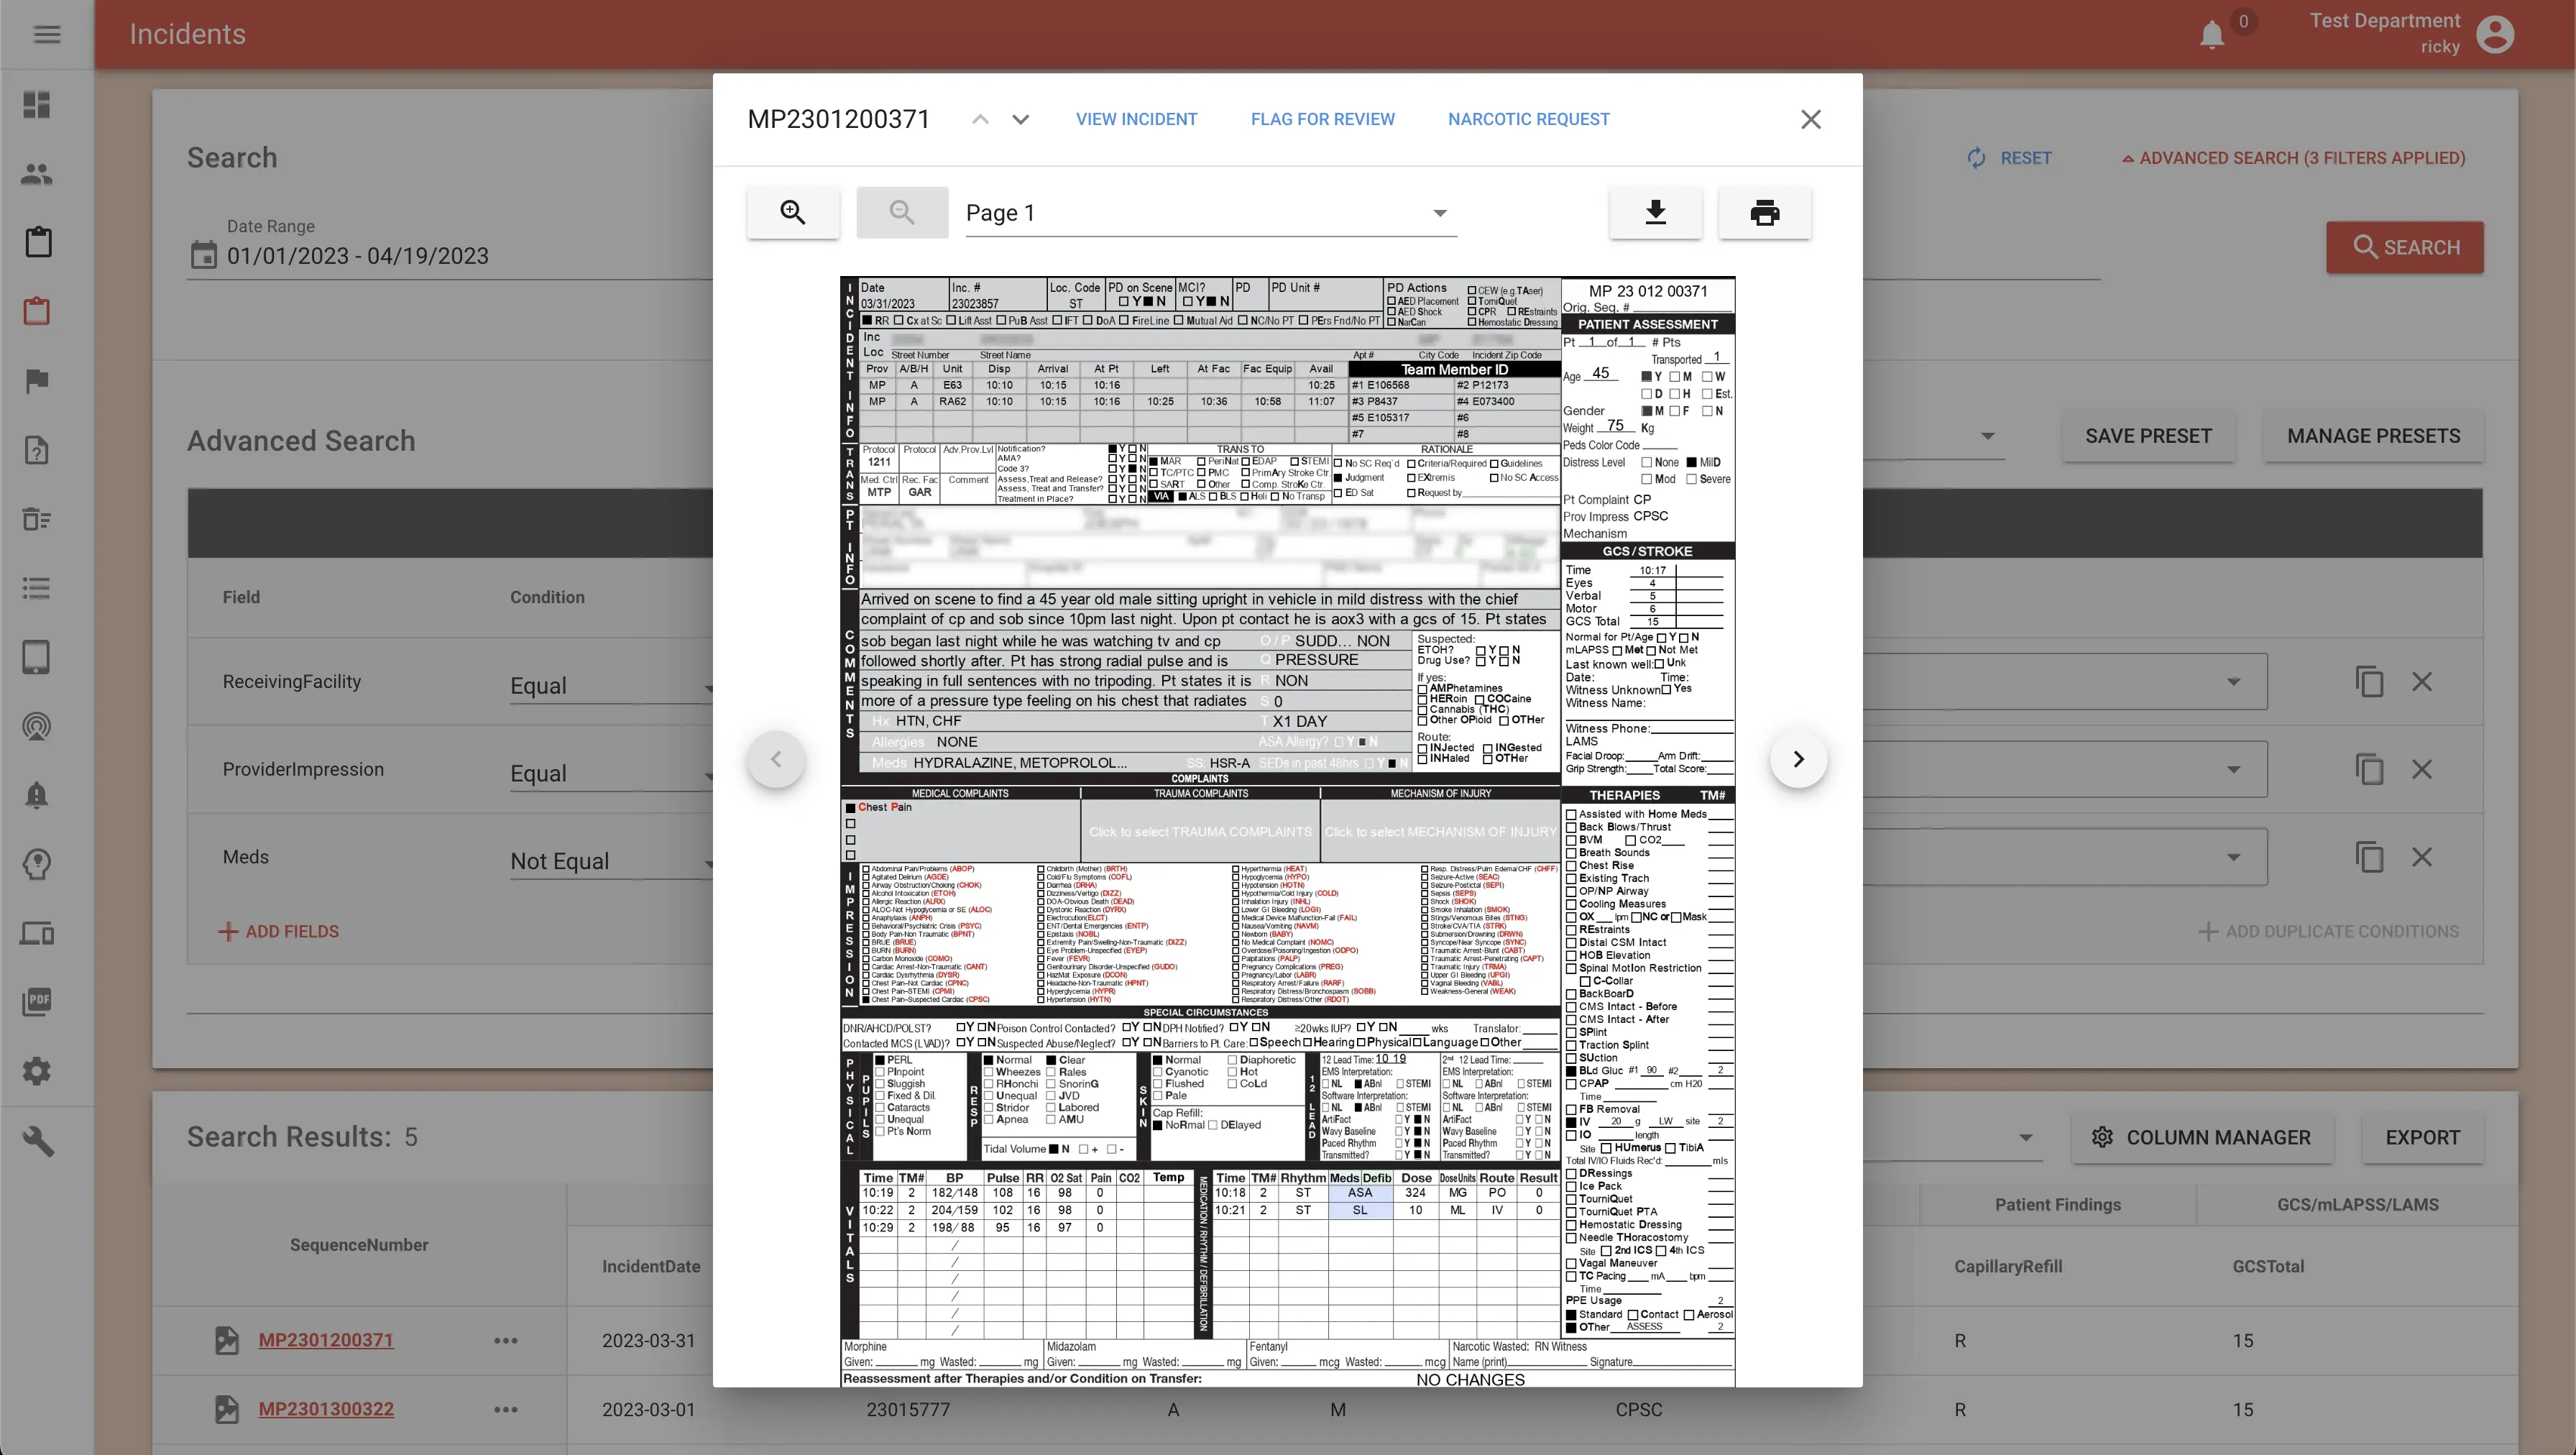This screenshot has width=2576, height=1455.
Task: Open the settings gear sidebar icon
Action: [x=37, y=1071]
